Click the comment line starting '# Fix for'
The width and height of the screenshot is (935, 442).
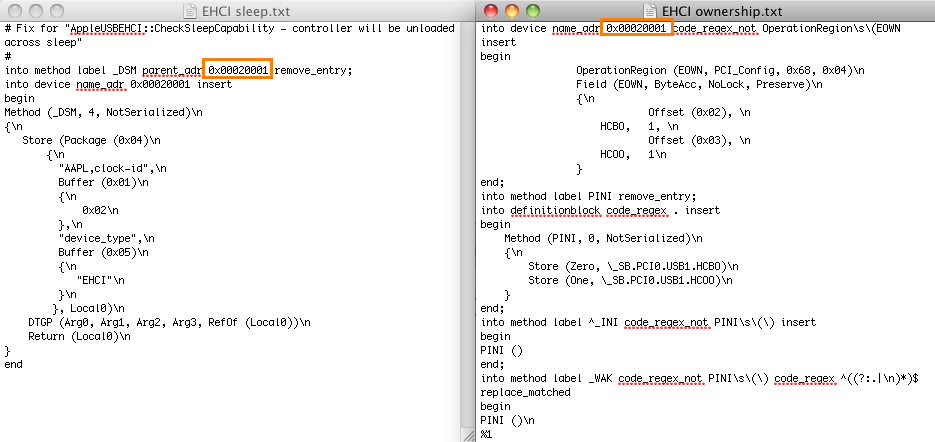coord(230,29)
